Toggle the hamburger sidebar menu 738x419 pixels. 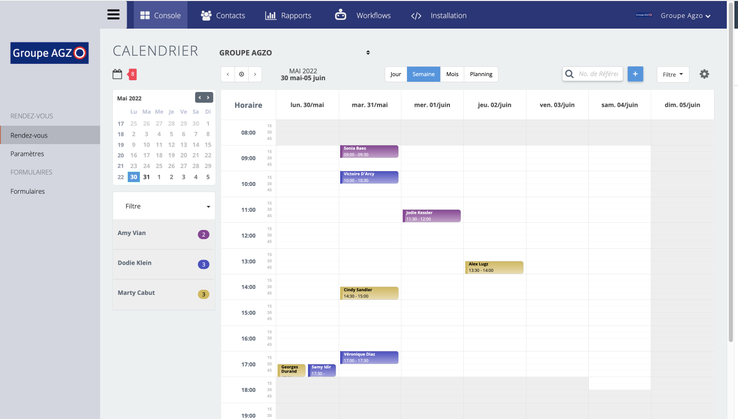coord(113,15)
